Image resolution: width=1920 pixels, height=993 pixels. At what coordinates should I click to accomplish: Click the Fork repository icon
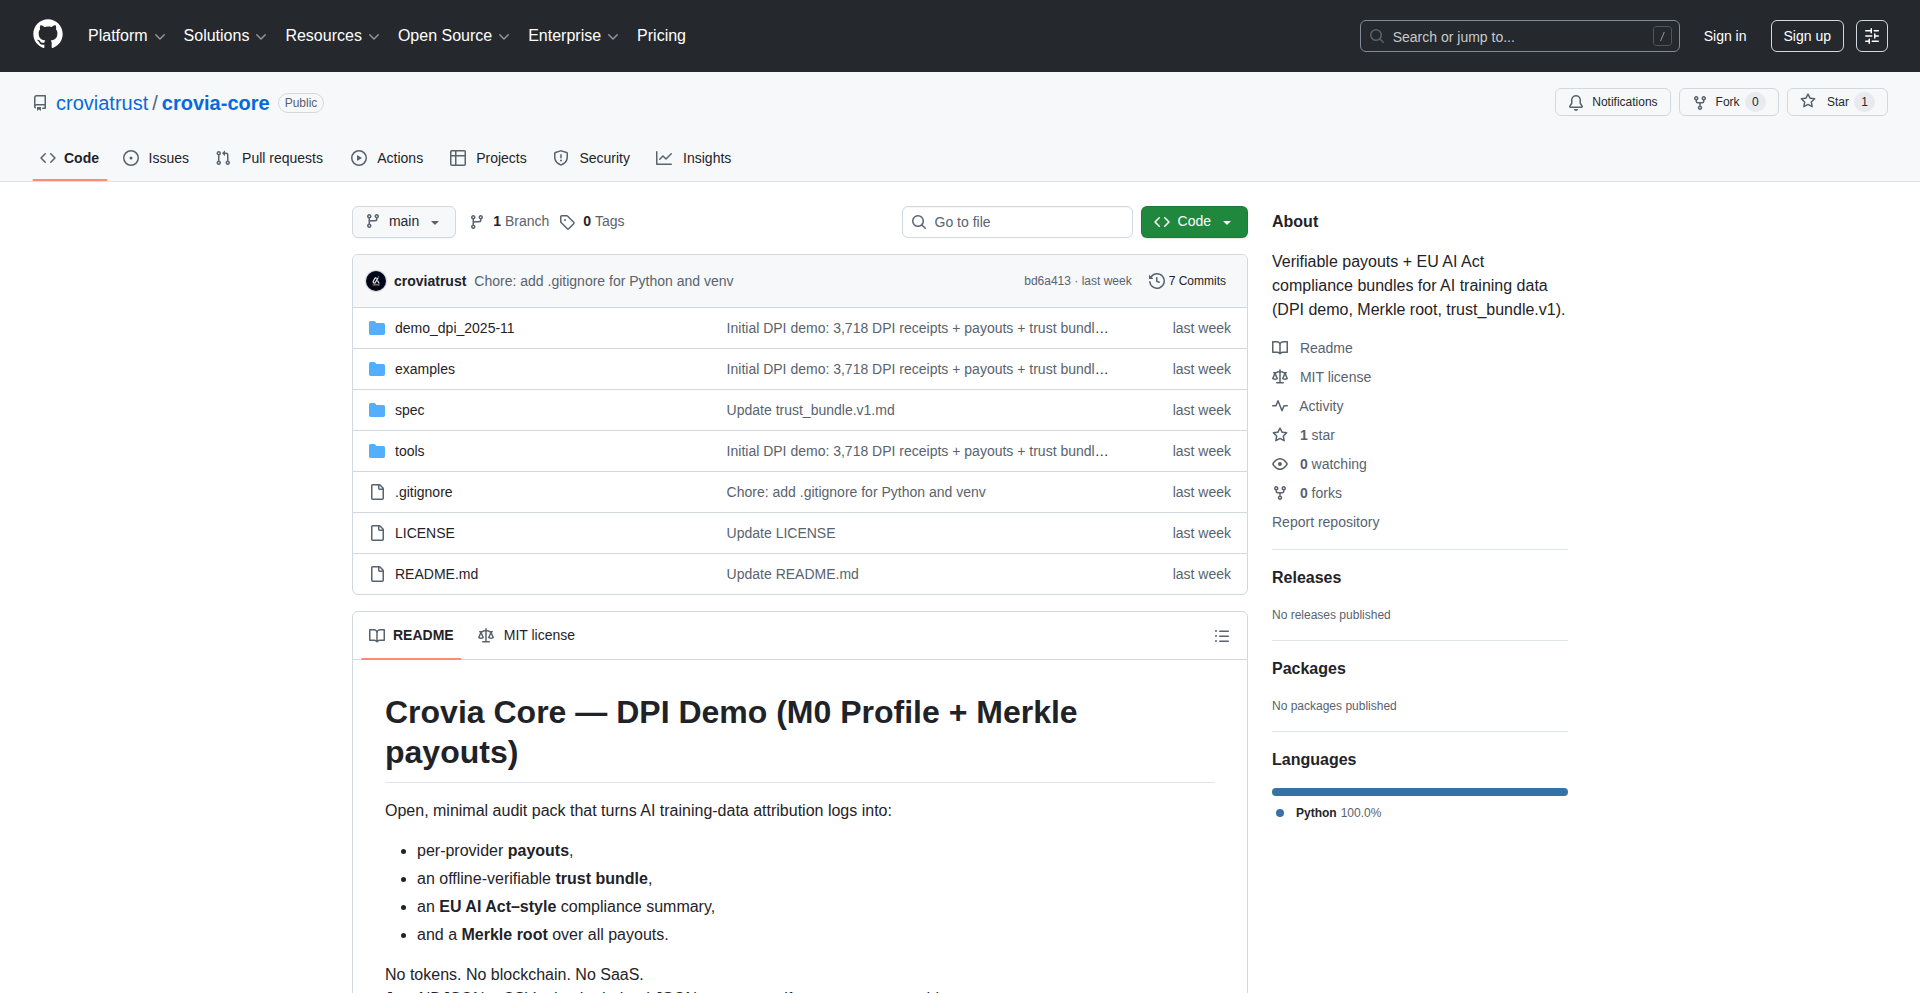tap(1700, 102)
